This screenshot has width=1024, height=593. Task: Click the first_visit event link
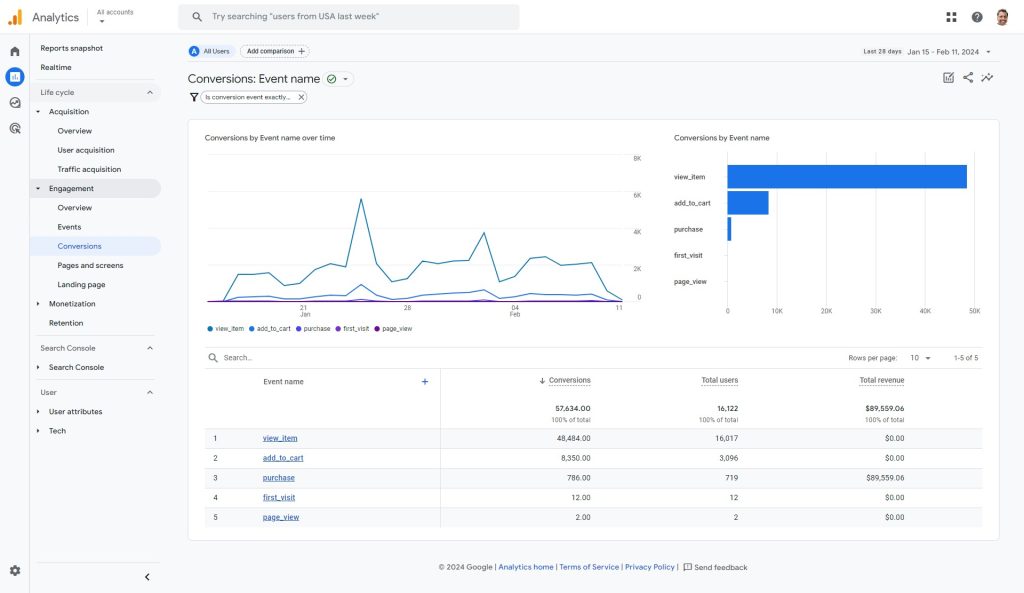coord(279,498)
